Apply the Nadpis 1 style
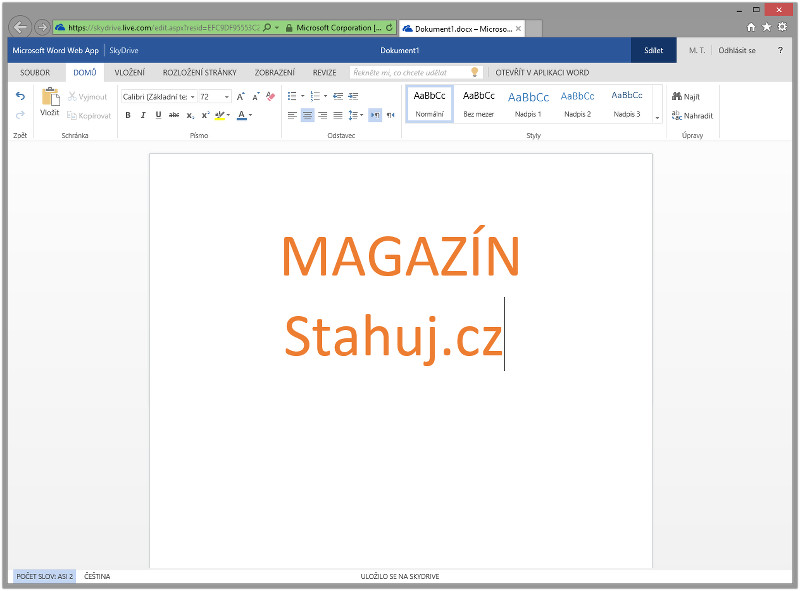Image resolution: width=800 pixels, height=591 pixels. (528, 104)
